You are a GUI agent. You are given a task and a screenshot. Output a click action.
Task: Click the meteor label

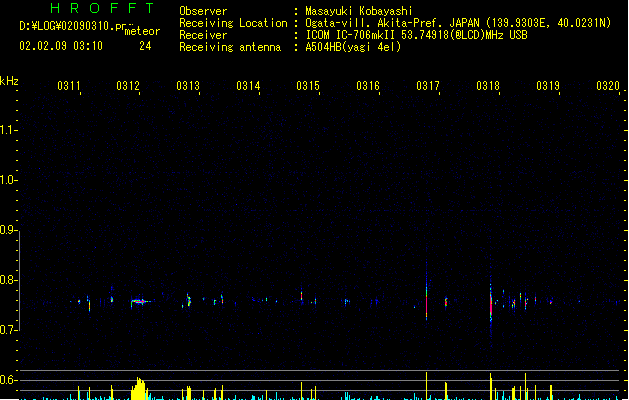pyautogui.click(x=142, y=31)
